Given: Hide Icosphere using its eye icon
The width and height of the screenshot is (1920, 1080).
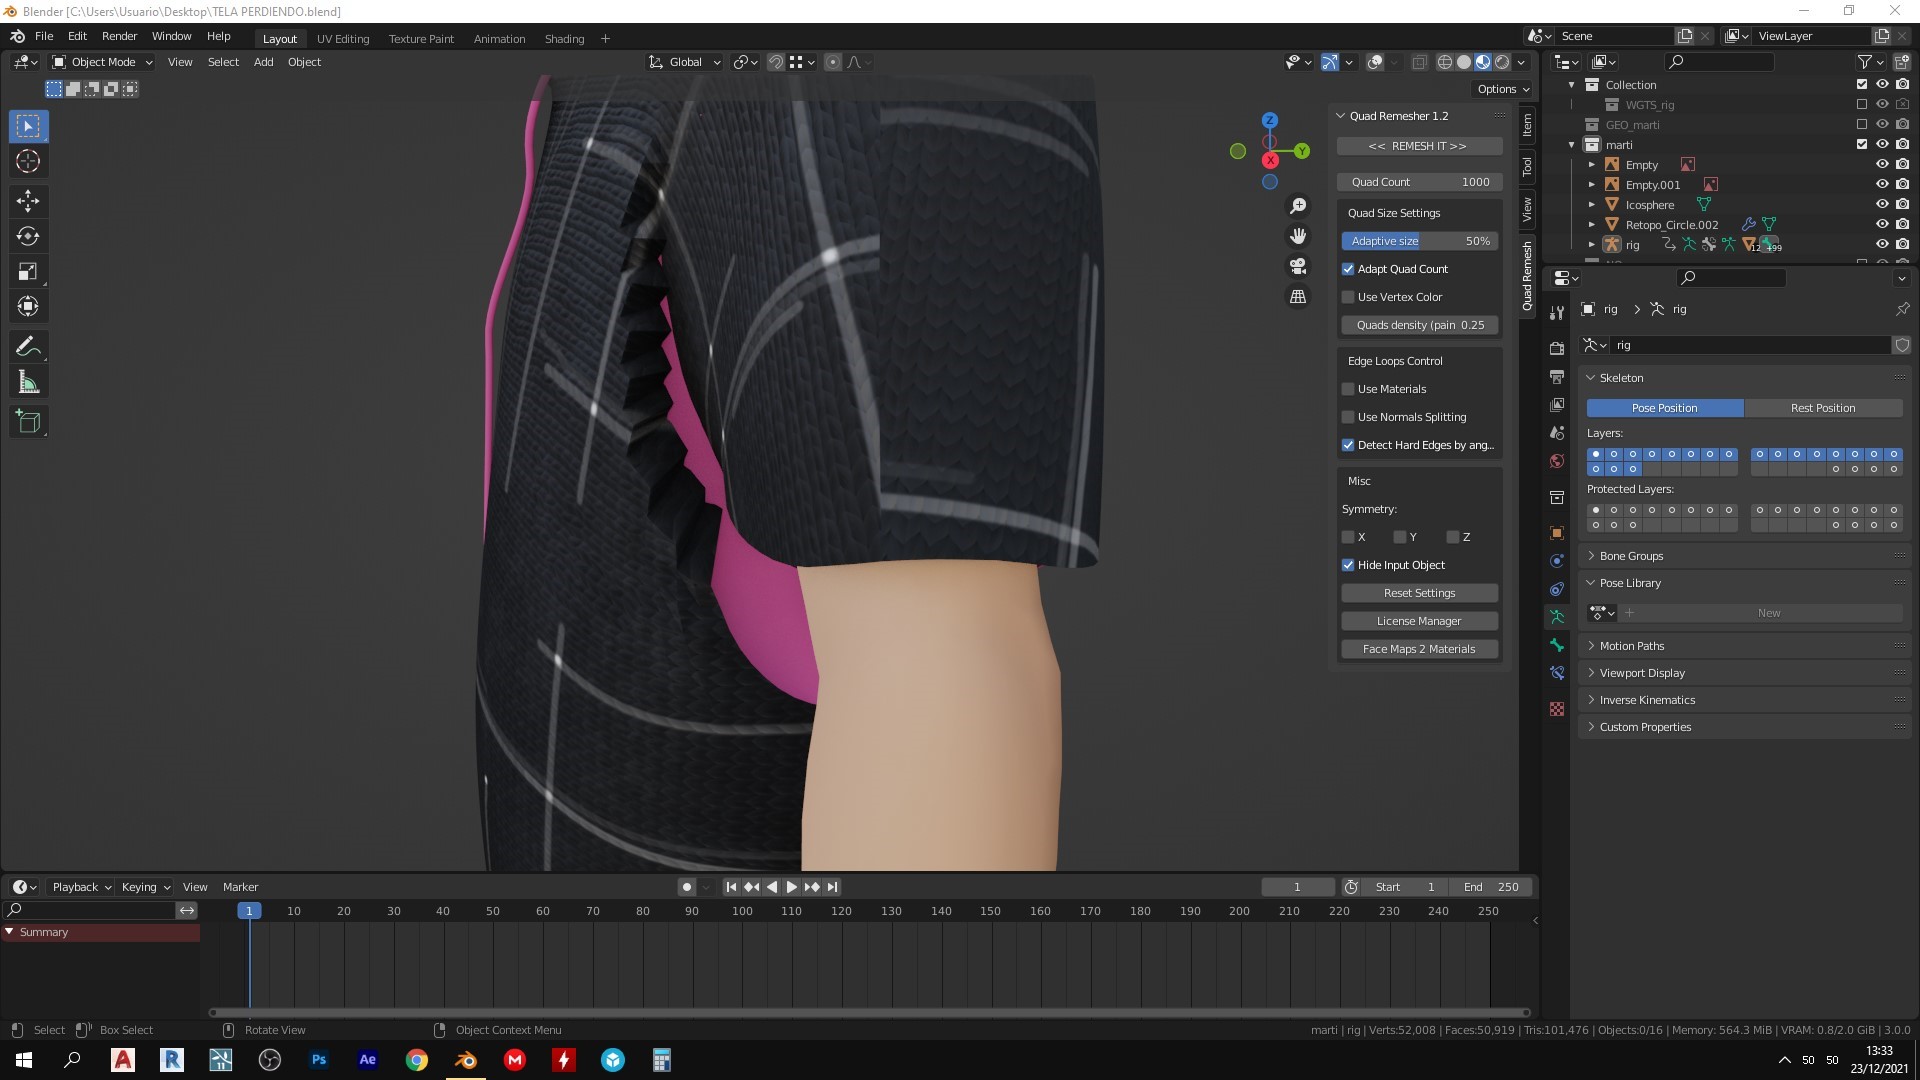Looking at the screenshot, I should click(1881, 205).
